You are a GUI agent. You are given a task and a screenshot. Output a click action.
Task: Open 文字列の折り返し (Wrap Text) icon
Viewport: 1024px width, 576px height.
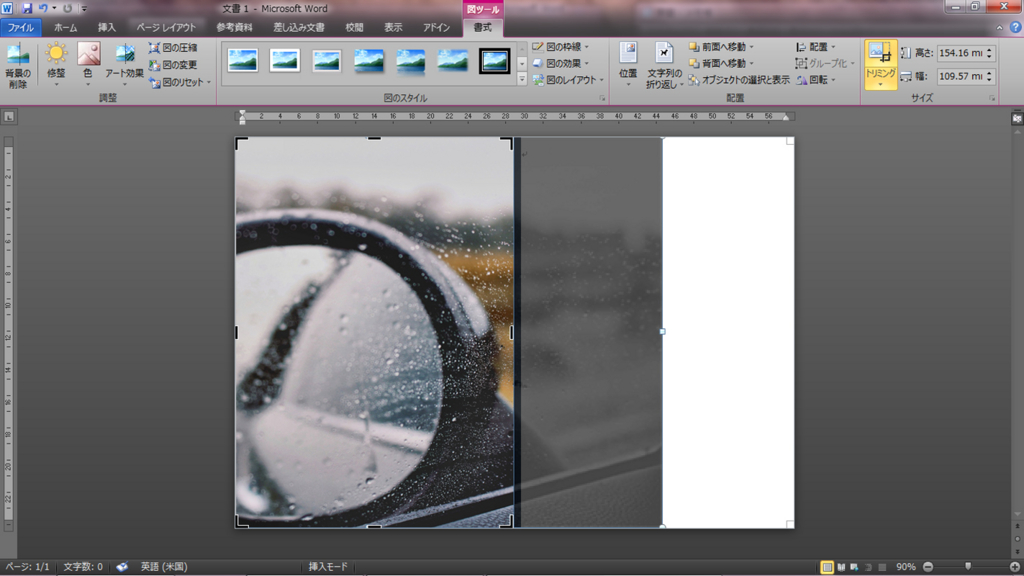(x=664, y=64)
